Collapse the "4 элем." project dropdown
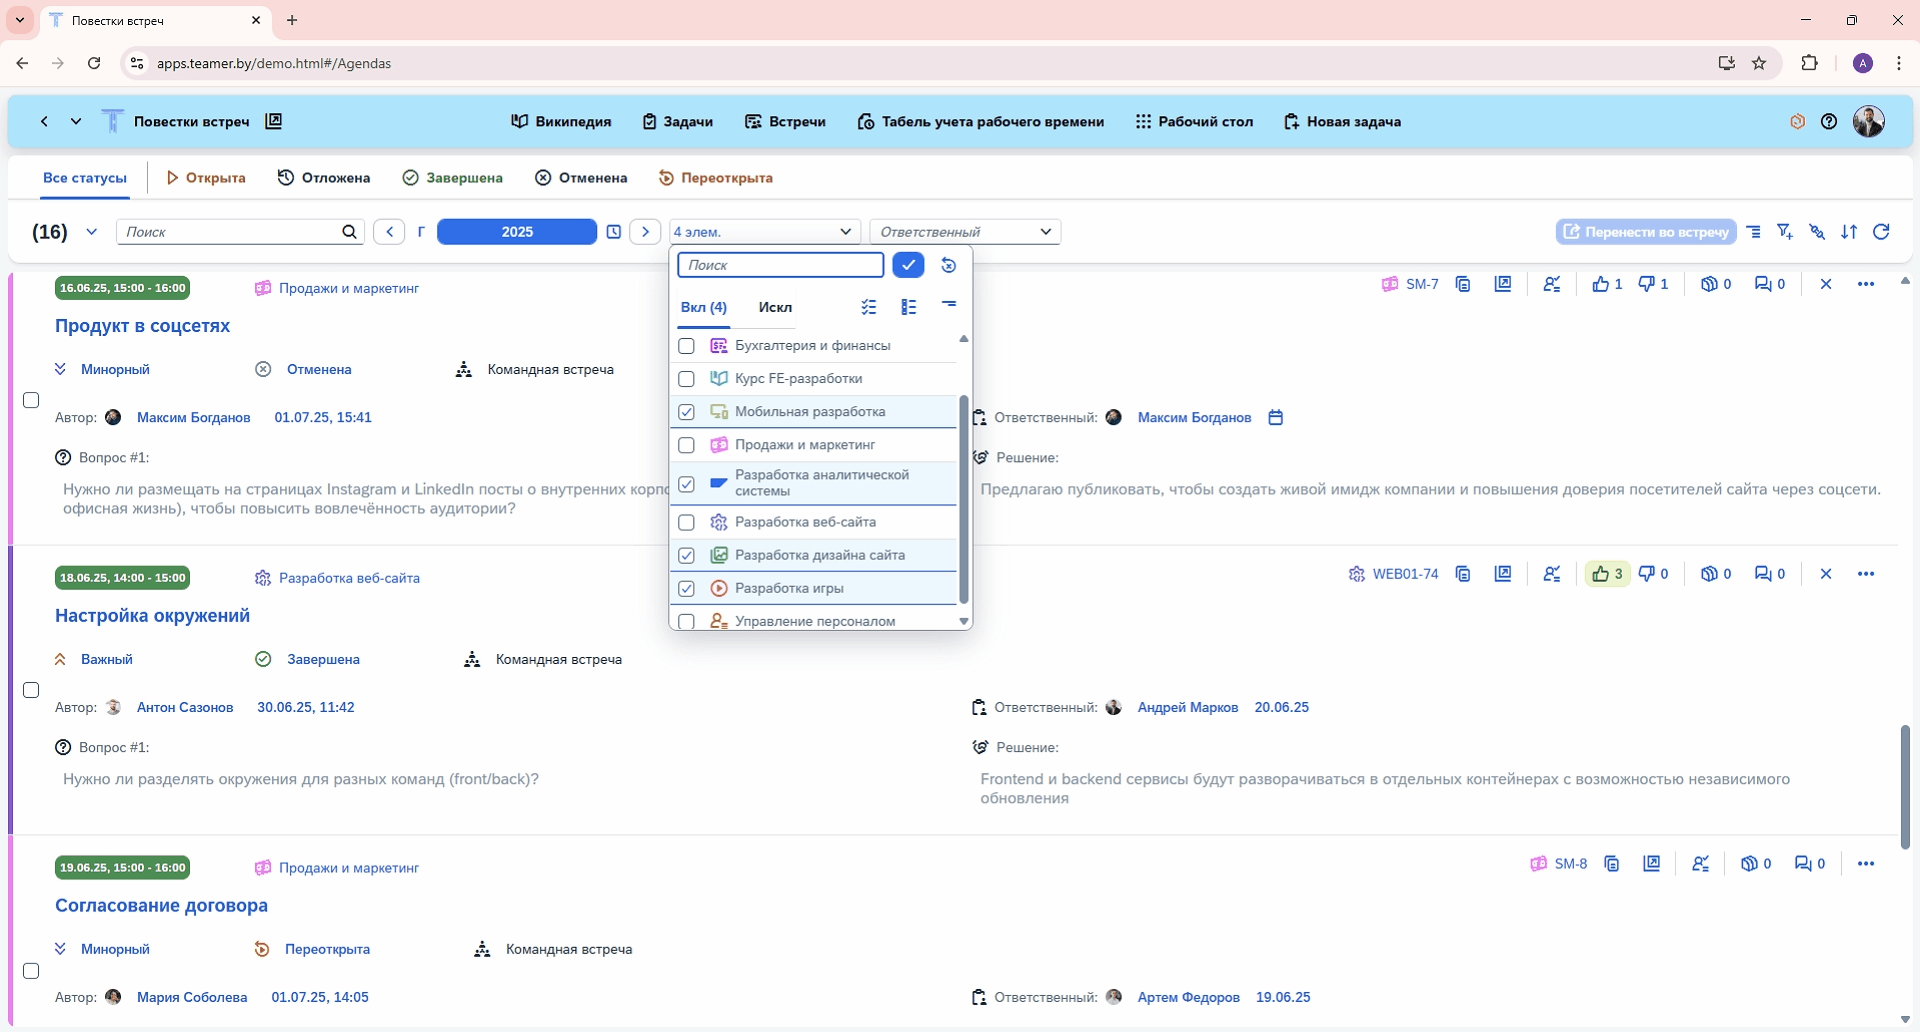 (x=845, y=232)
